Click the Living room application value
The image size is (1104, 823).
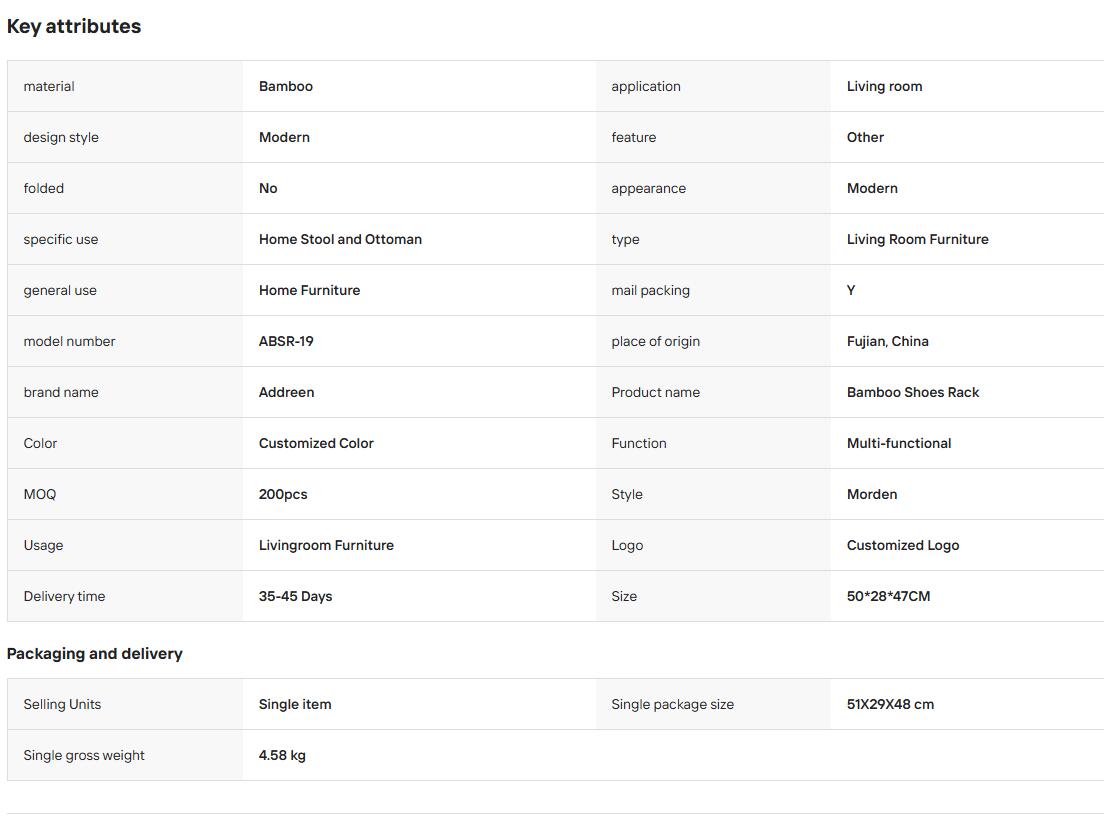[x=884, y=86]
